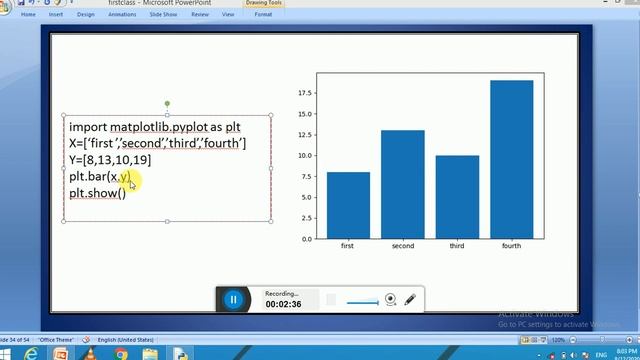
Task: Click the volume speaker tray icon
Action: click(x=574, y=356)
